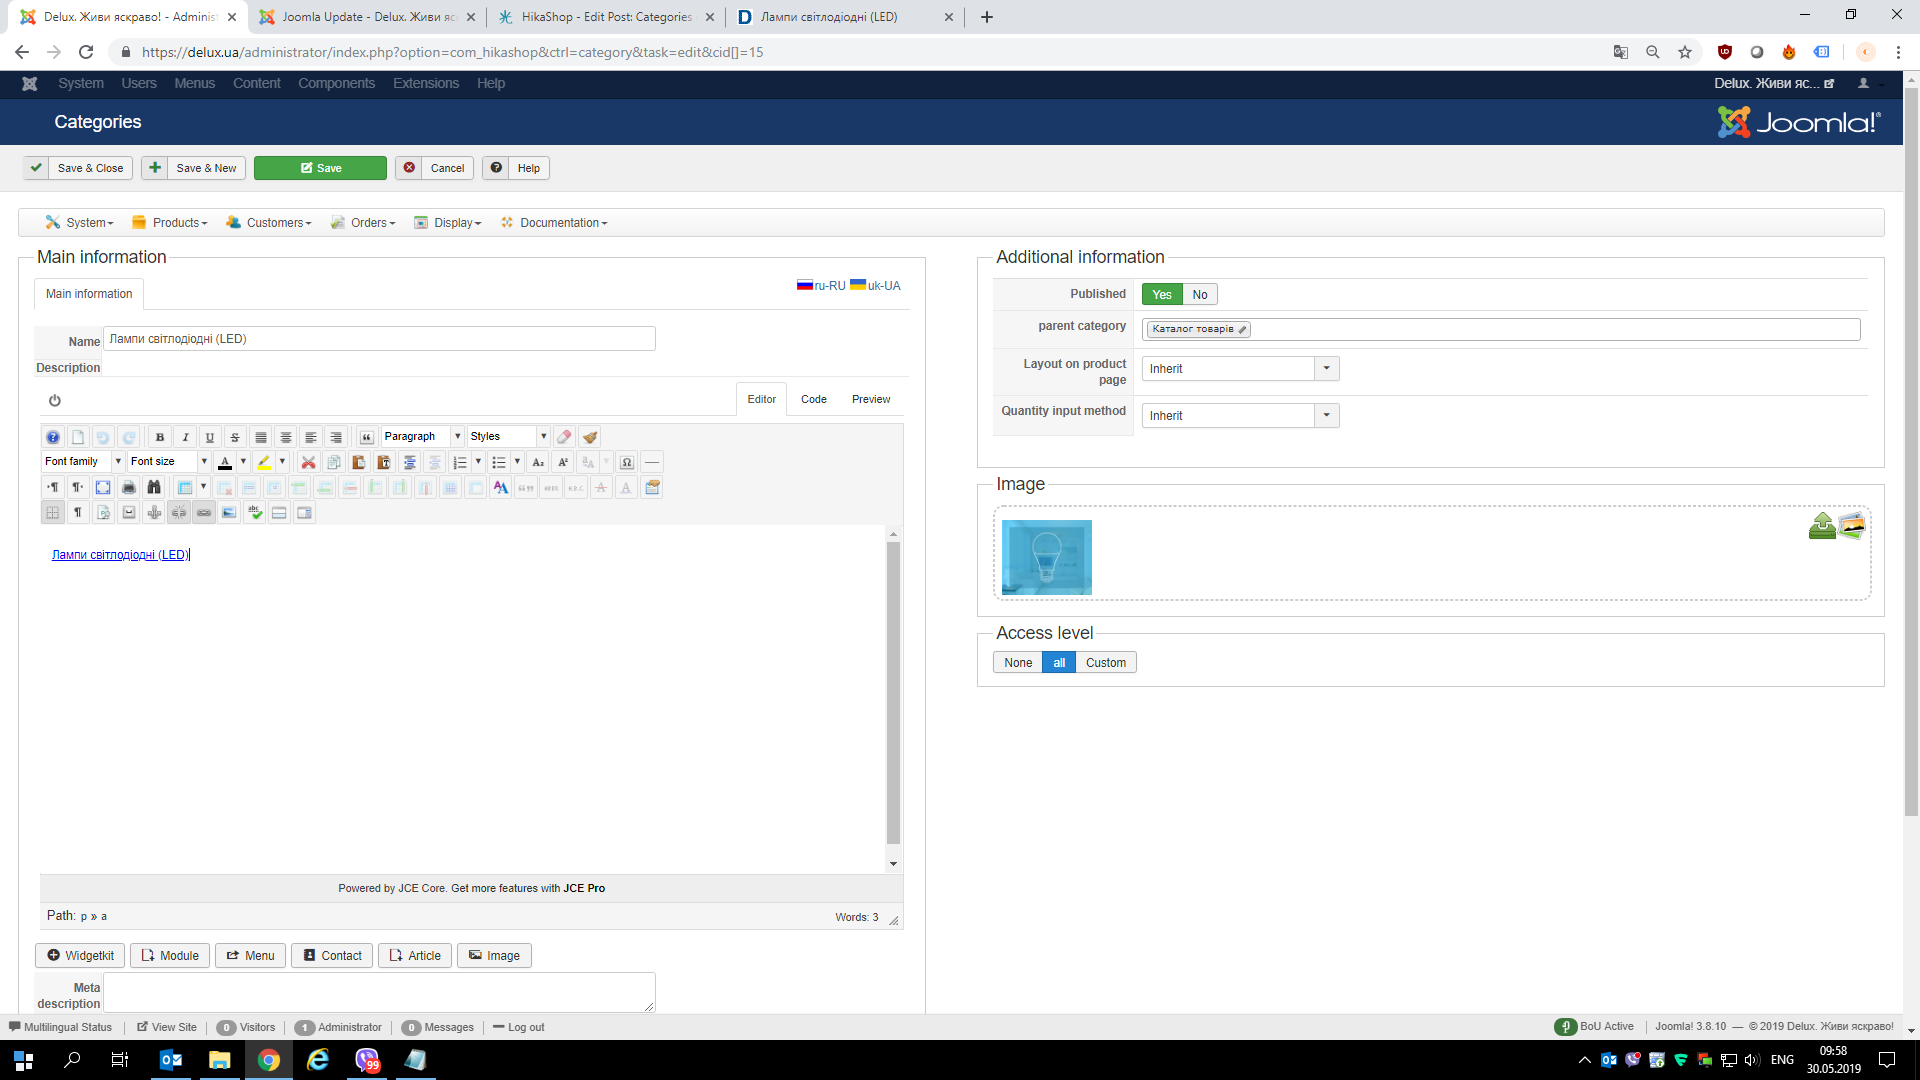Screen dimensions: 1920x1080
Task: Click the scissors cut icon
Action: [x=309, y=462]
